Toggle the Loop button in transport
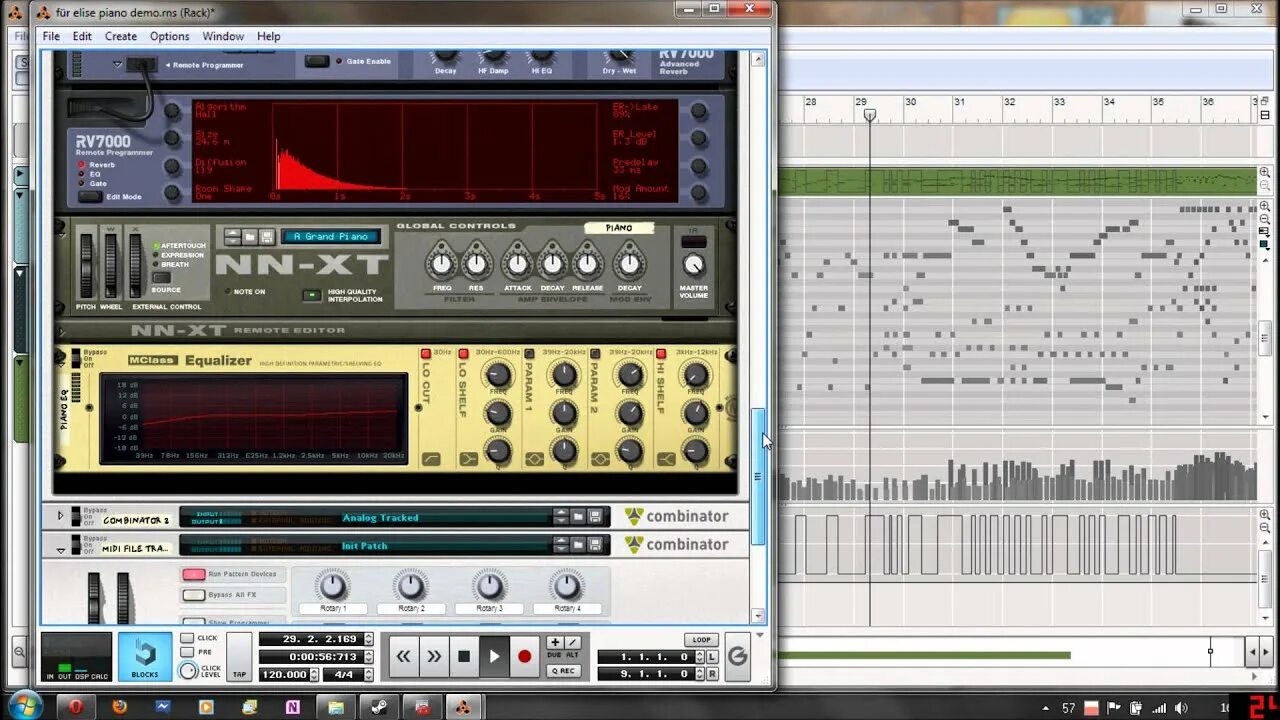 701,640
